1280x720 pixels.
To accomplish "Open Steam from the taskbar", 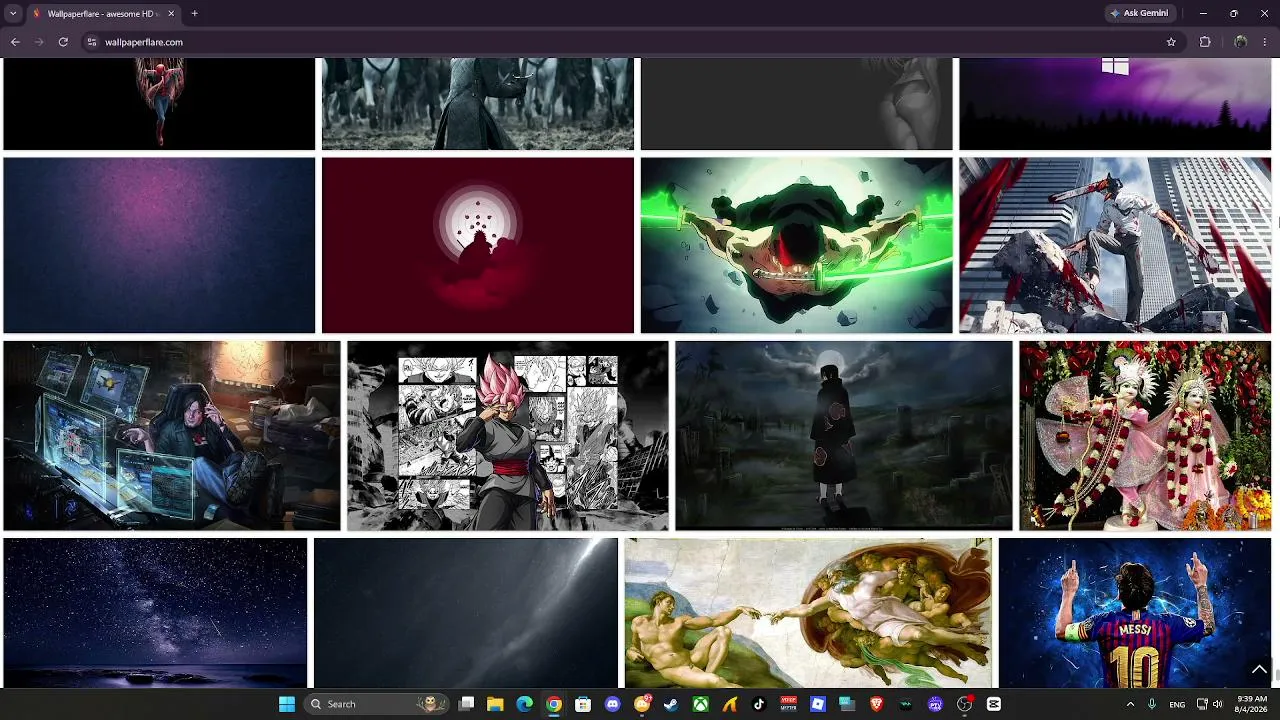I will [x=671, y=704].
